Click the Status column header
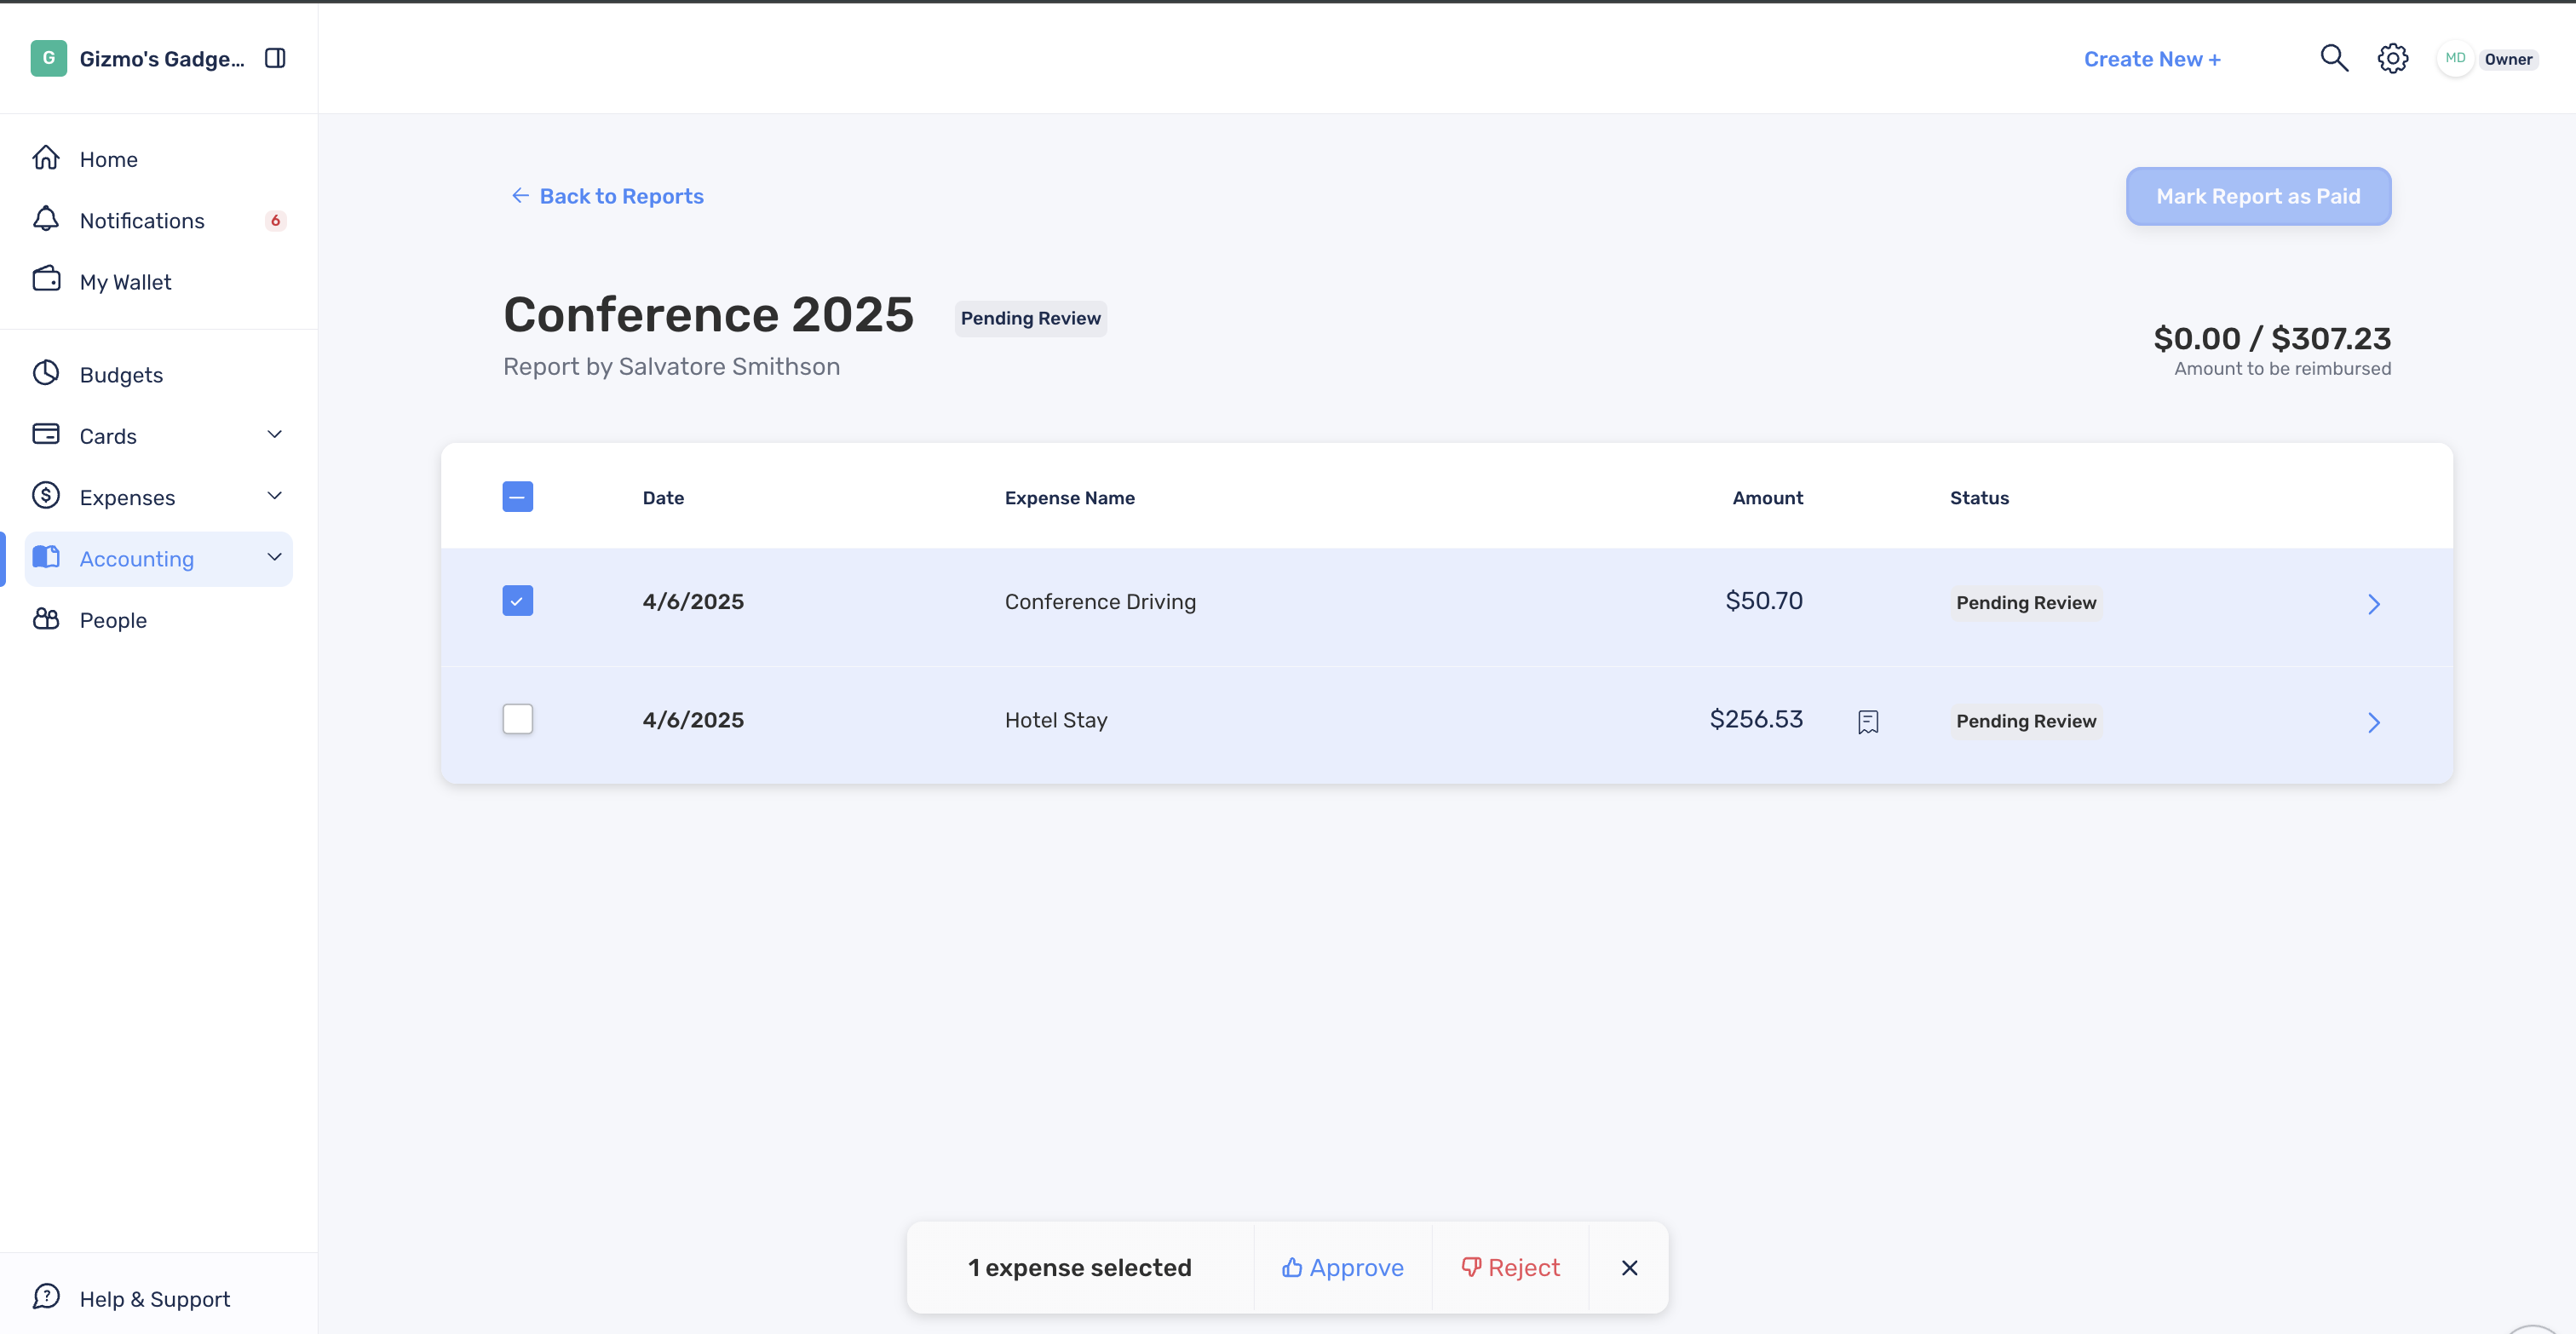Viewport: 2576px width, 1334px height. pyautogui.click(x=1979, y=498)
